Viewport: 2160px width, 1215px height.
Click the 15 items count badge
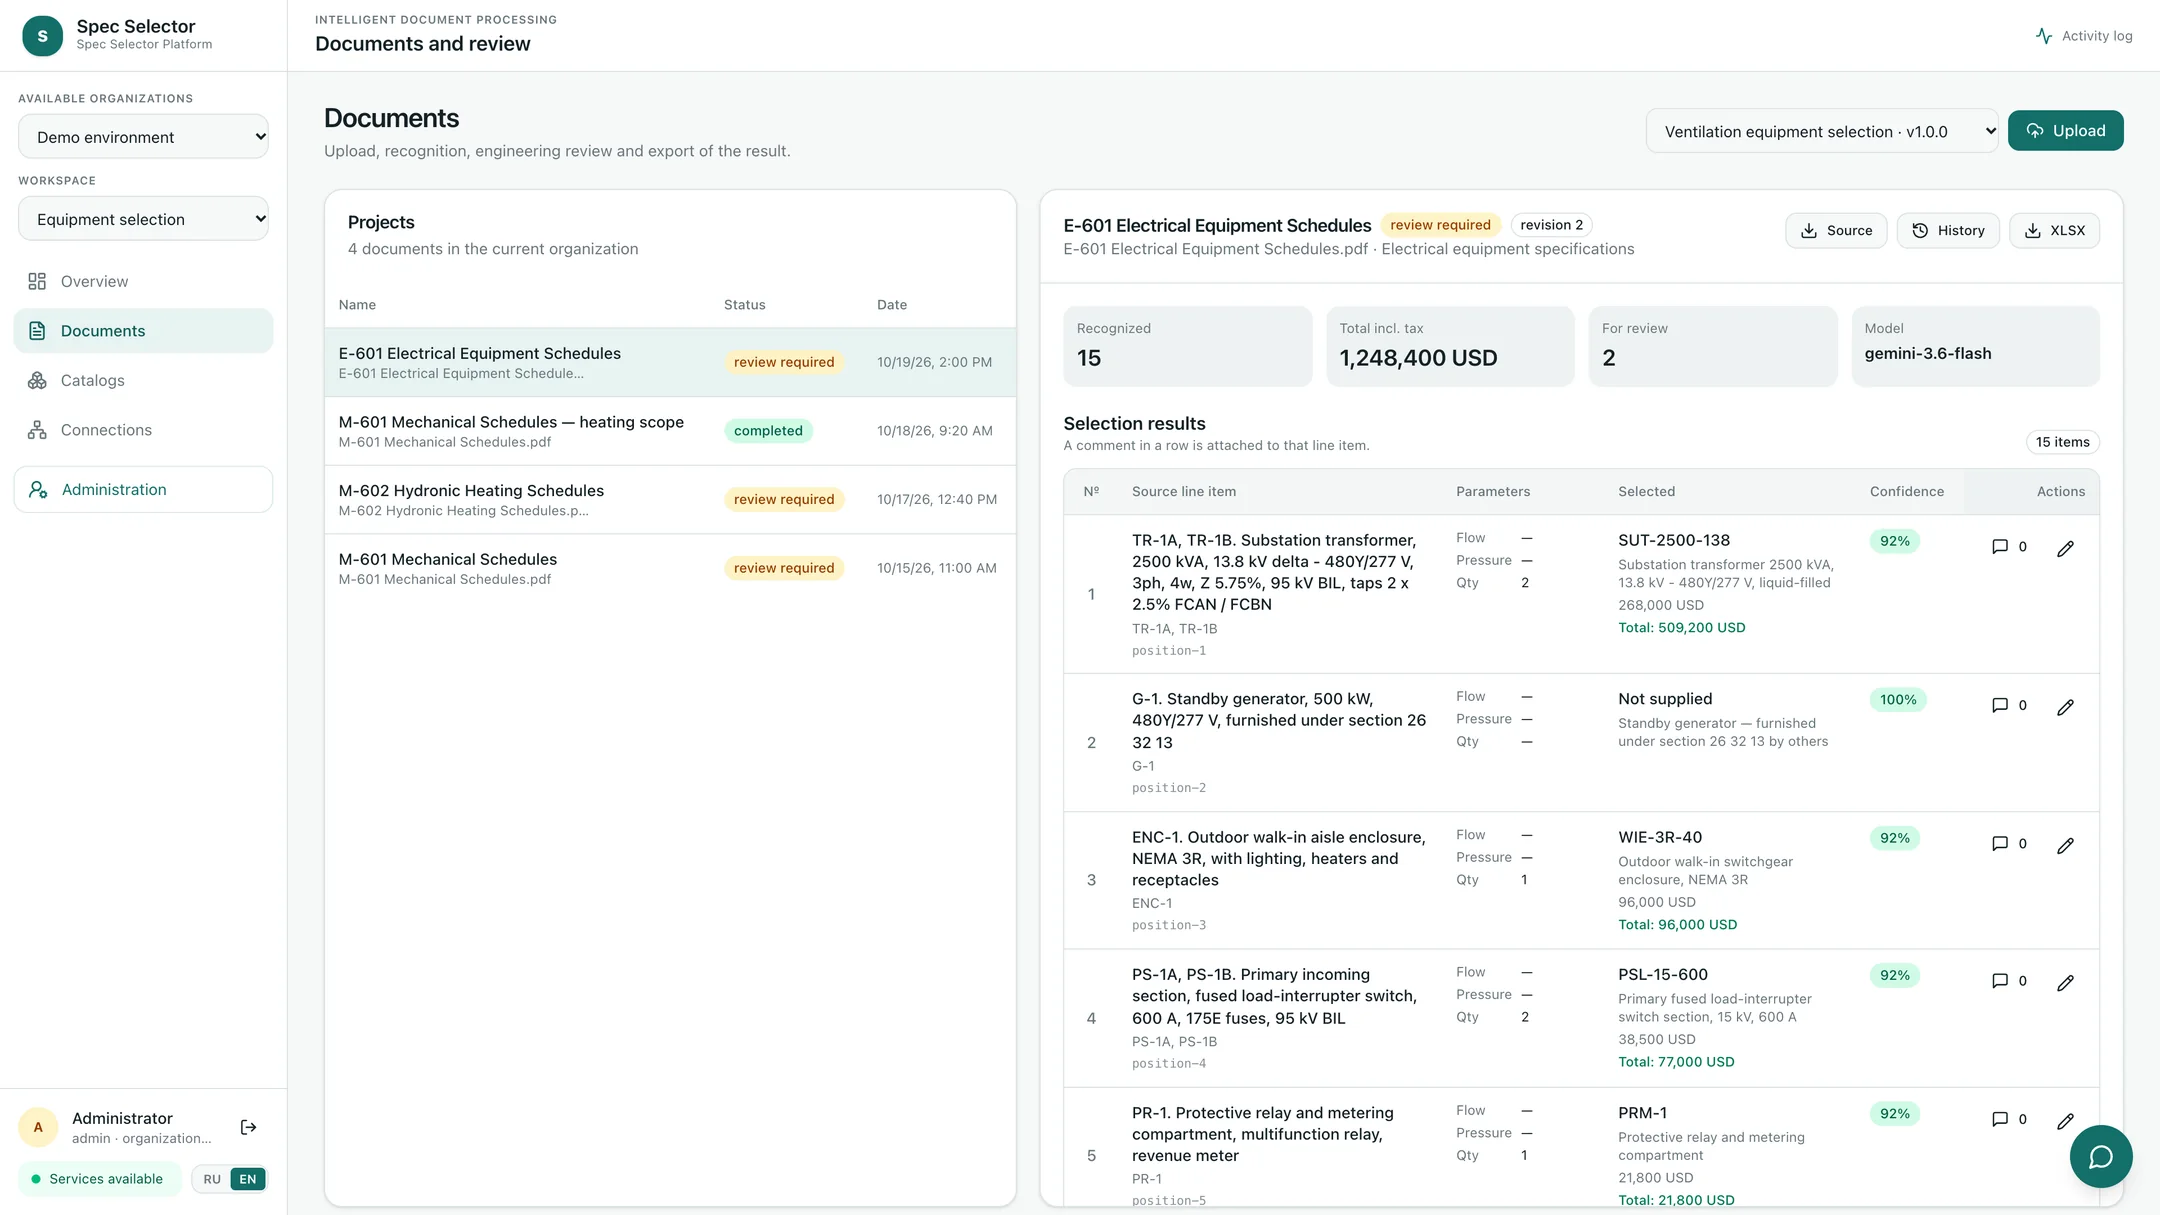coord(2062,442)
